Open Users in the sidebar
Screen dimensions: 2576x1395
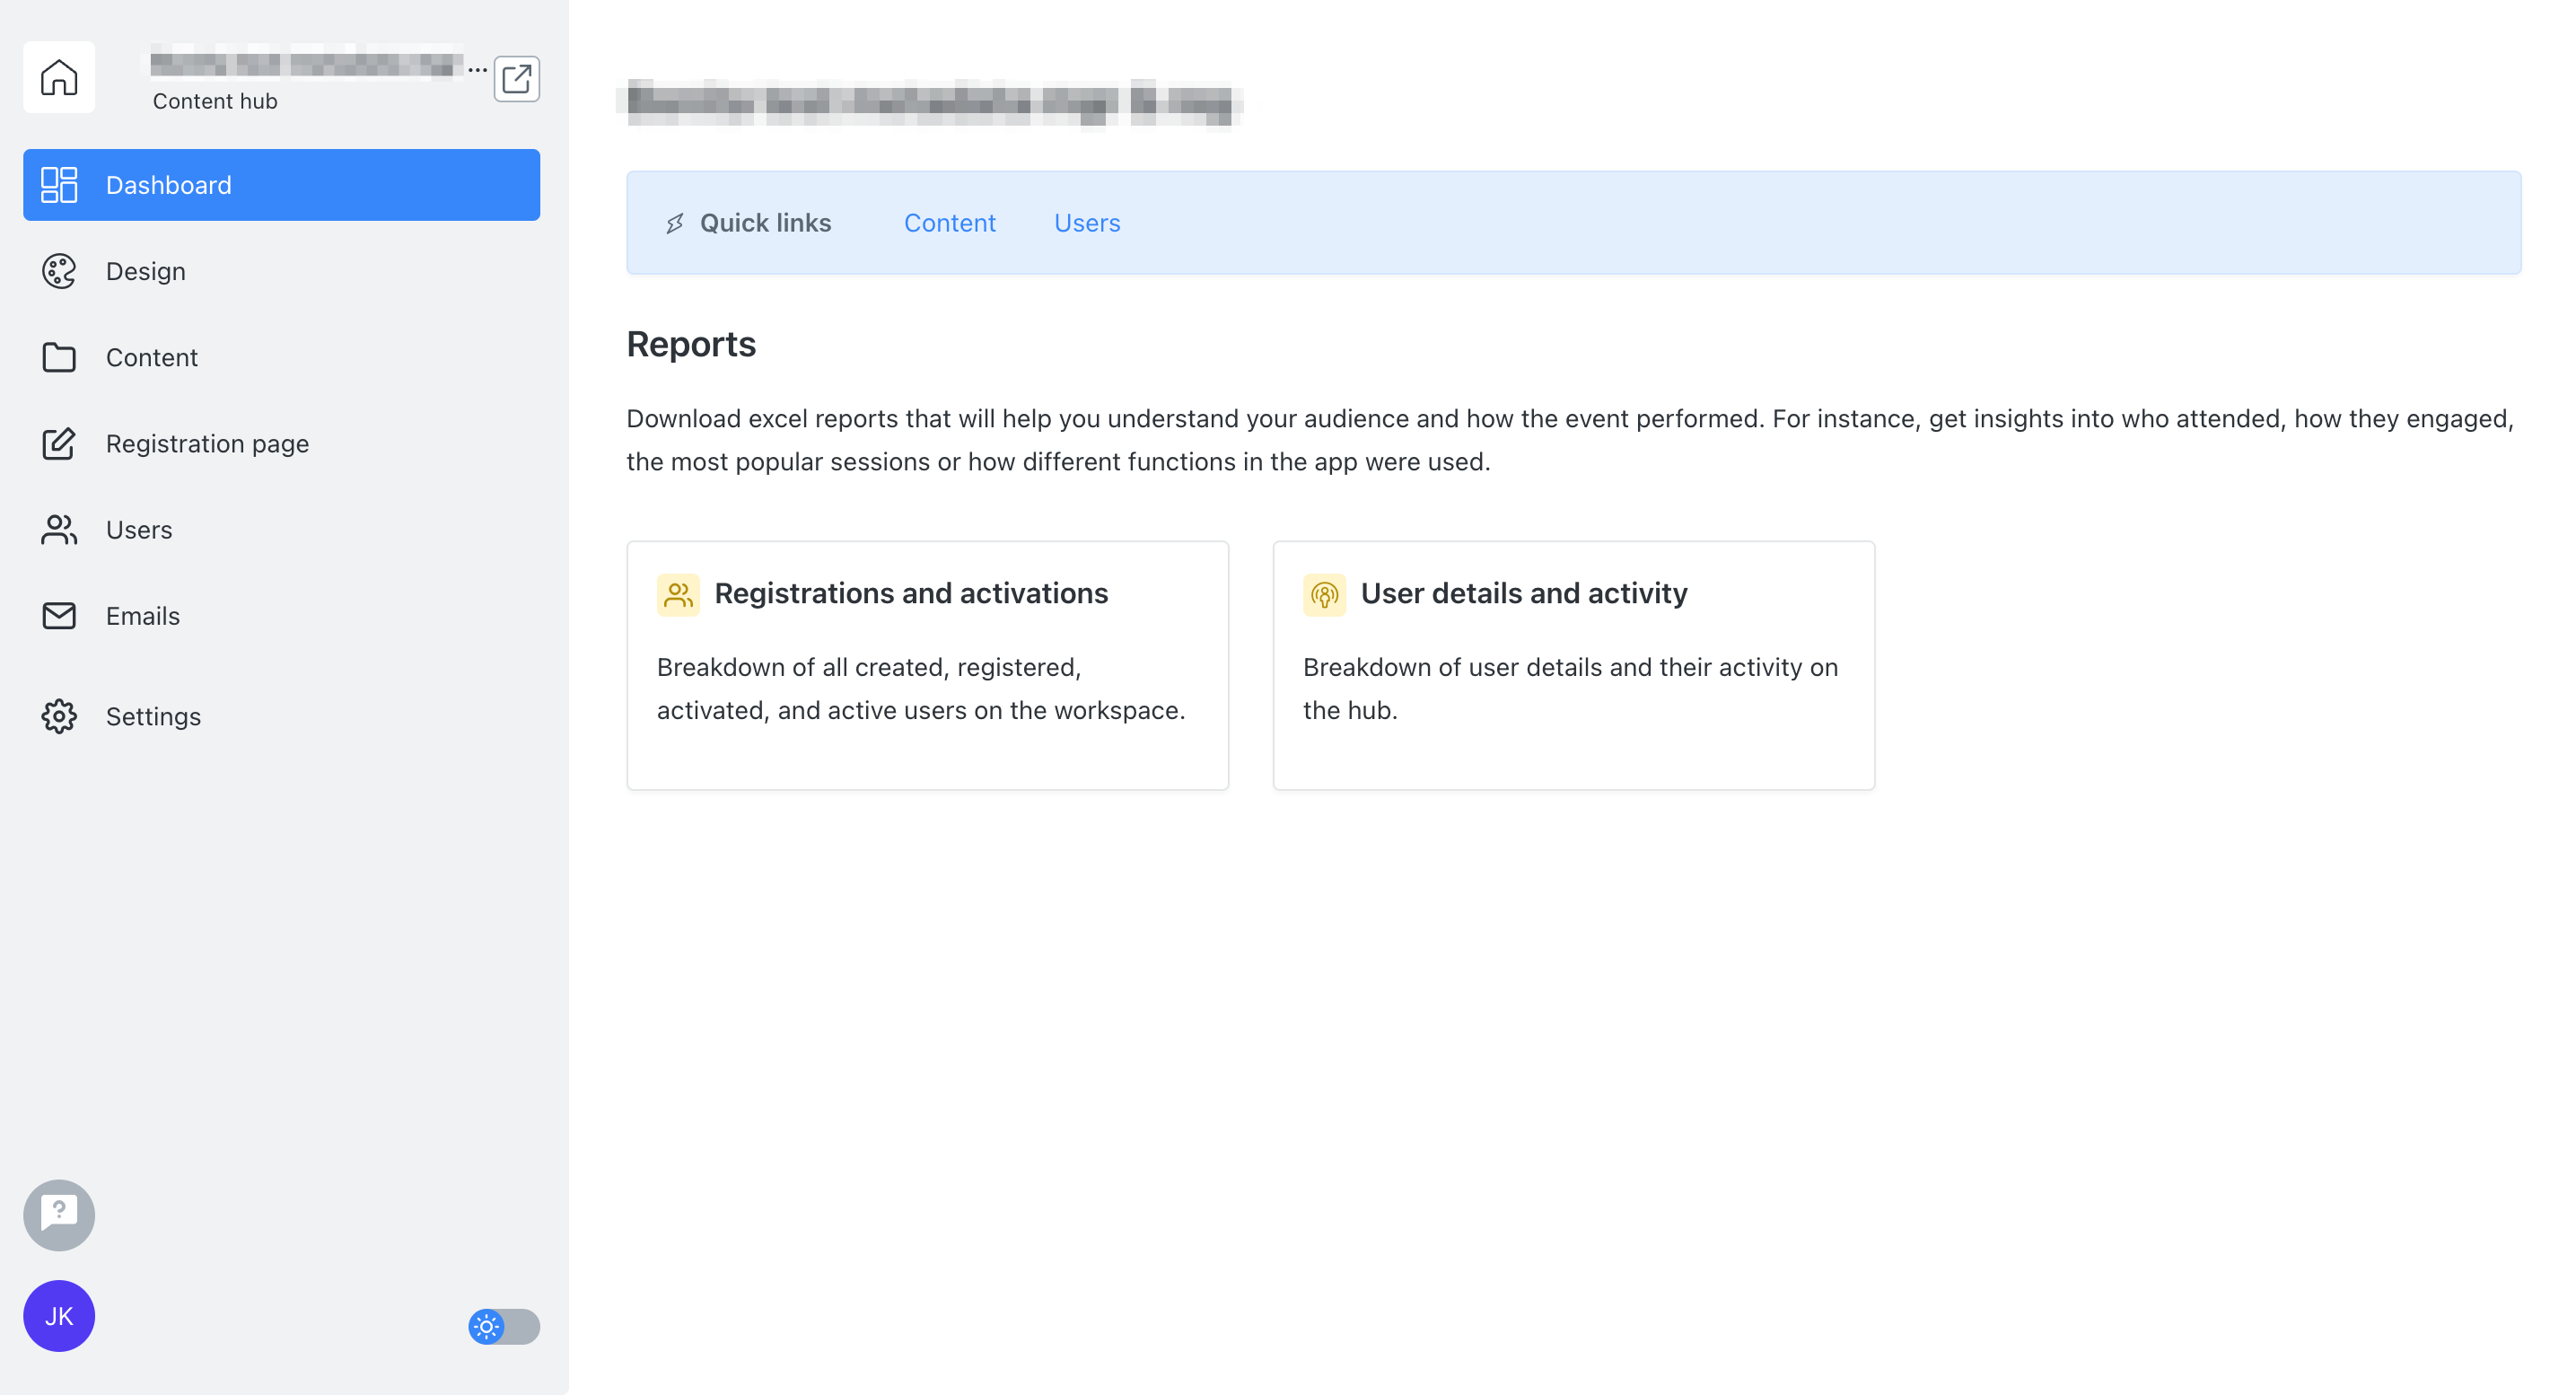pos(282,529)
